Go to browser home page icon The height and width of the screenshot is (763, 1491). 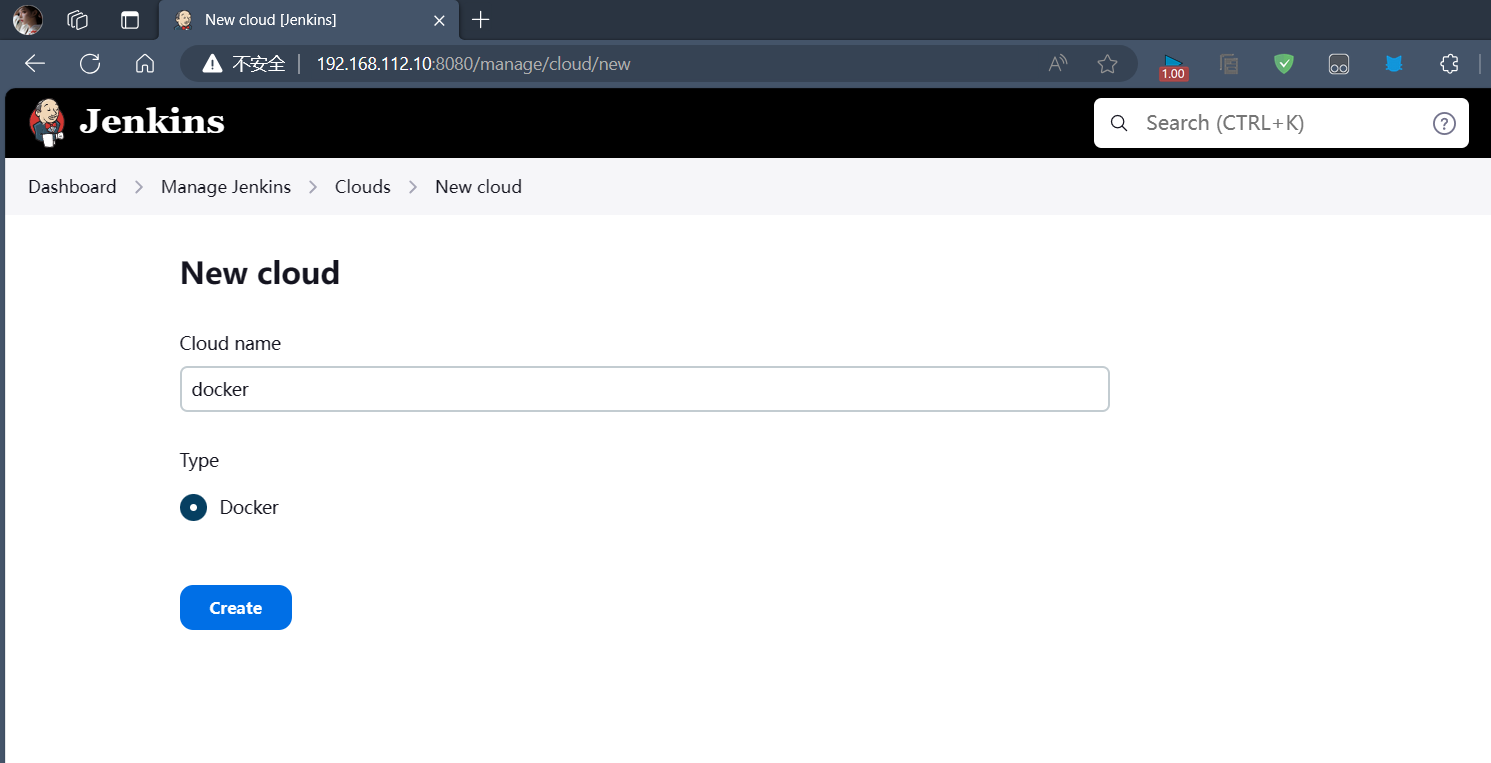[x=145, y=64]
